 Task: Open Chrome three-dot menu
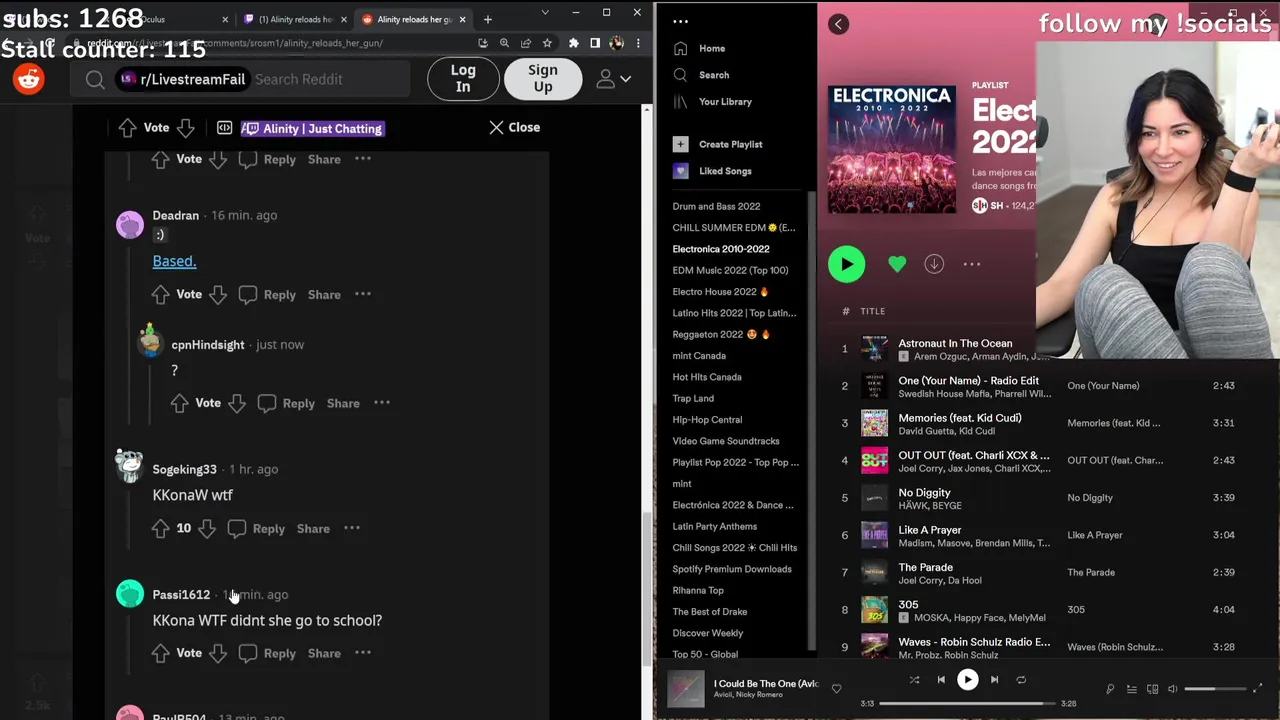tap(638, 43)
